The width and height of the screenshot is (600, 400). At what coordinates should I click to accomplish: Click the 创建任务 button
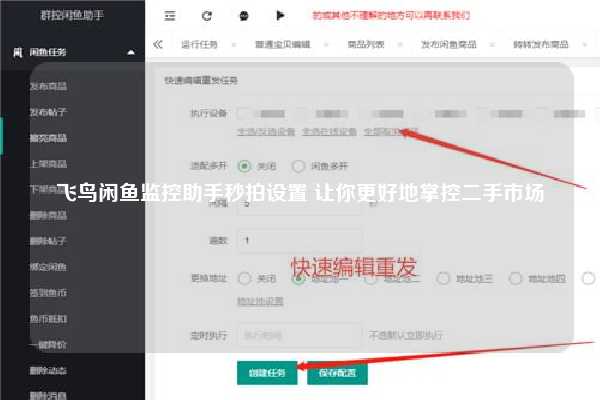coord(267,372)
